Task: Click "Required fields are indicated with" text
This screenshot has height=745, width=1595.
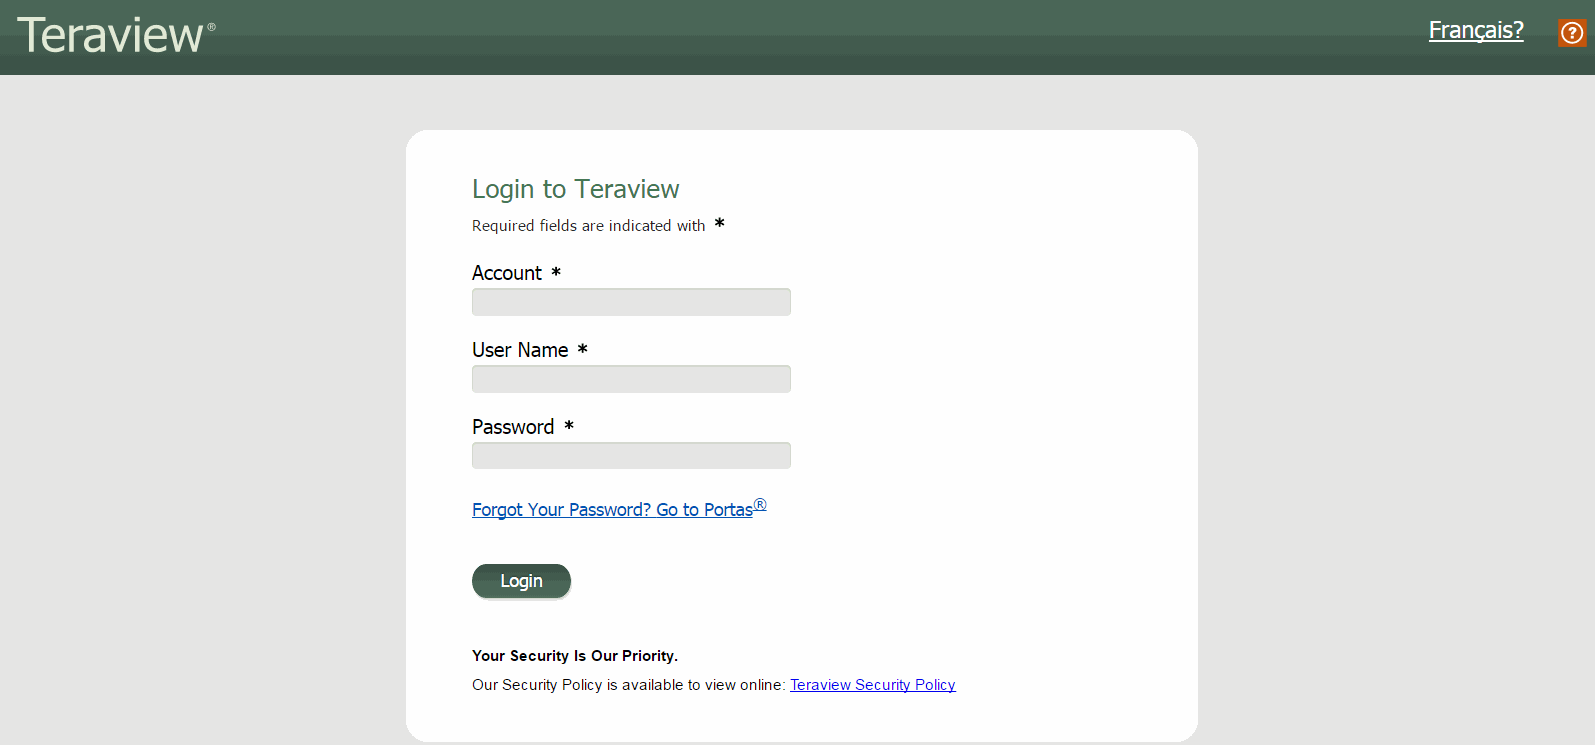Action: point(588,226)
